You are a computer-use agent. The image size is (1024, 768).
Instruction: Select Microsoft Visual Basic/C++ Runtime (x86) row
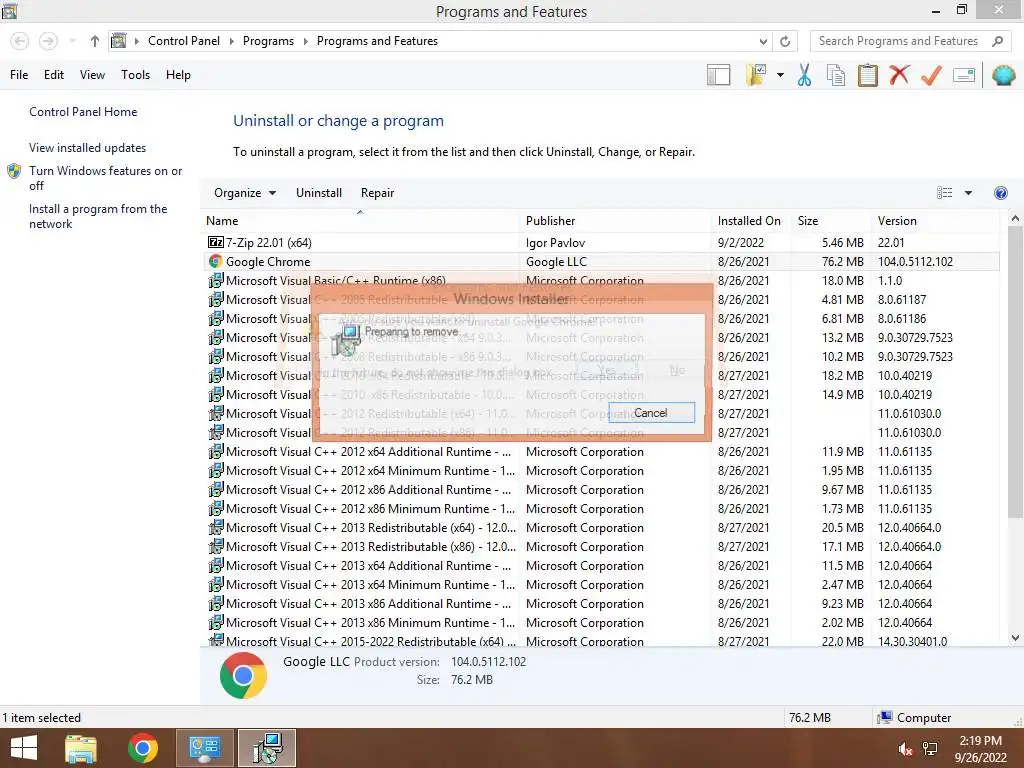coord(601,280)
